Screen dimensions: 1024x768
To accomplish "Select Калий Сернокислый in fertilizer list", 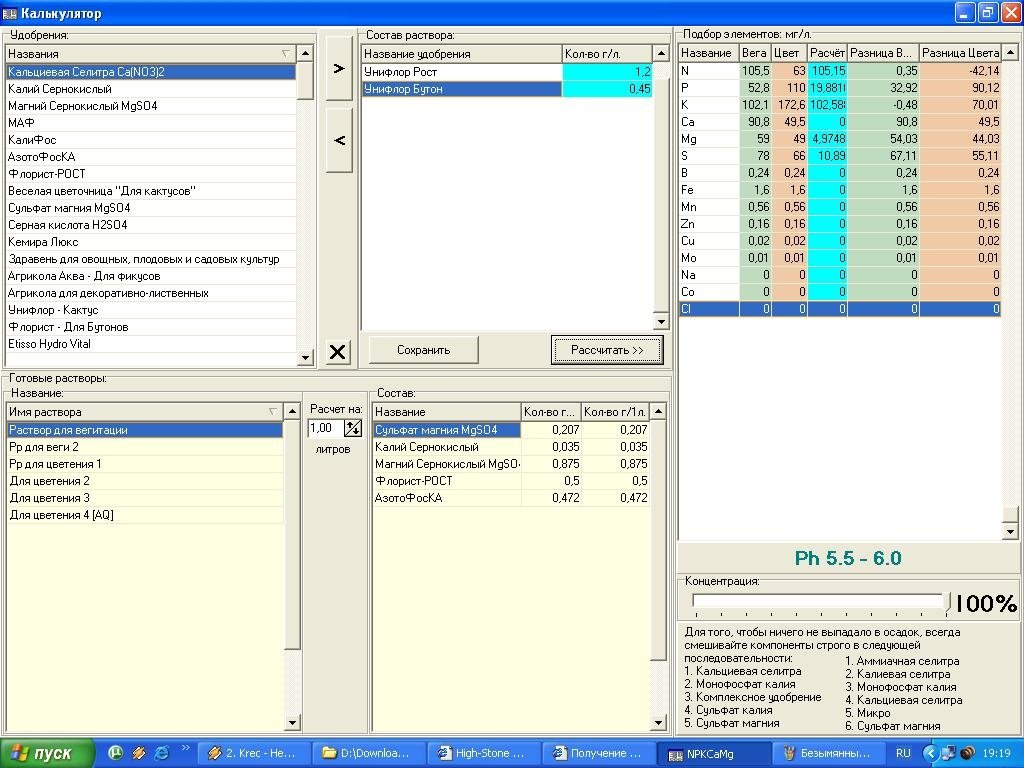I will pyautogui.click(x=151, y=89).
